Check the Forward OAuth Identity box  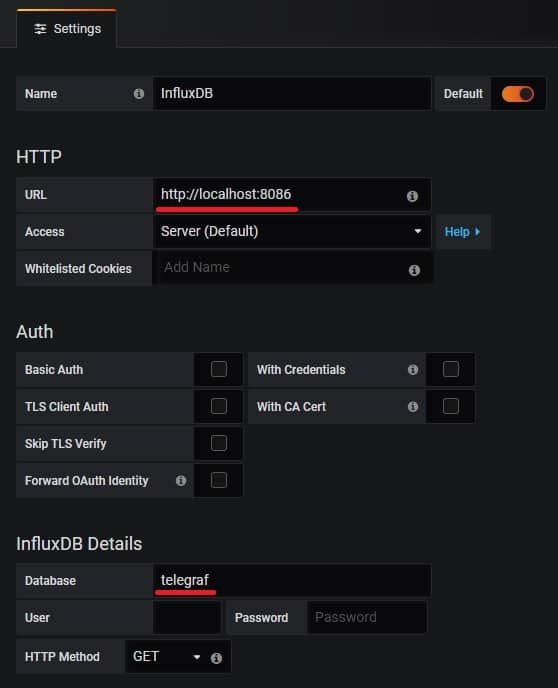click(218, 480)
